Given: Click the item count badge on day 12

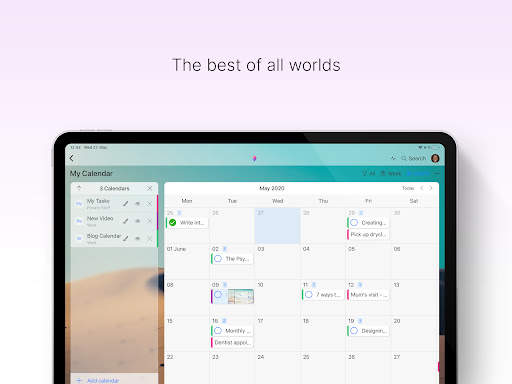Looking at the screenshot, I should pyautogui.click(x=360, y=285).
